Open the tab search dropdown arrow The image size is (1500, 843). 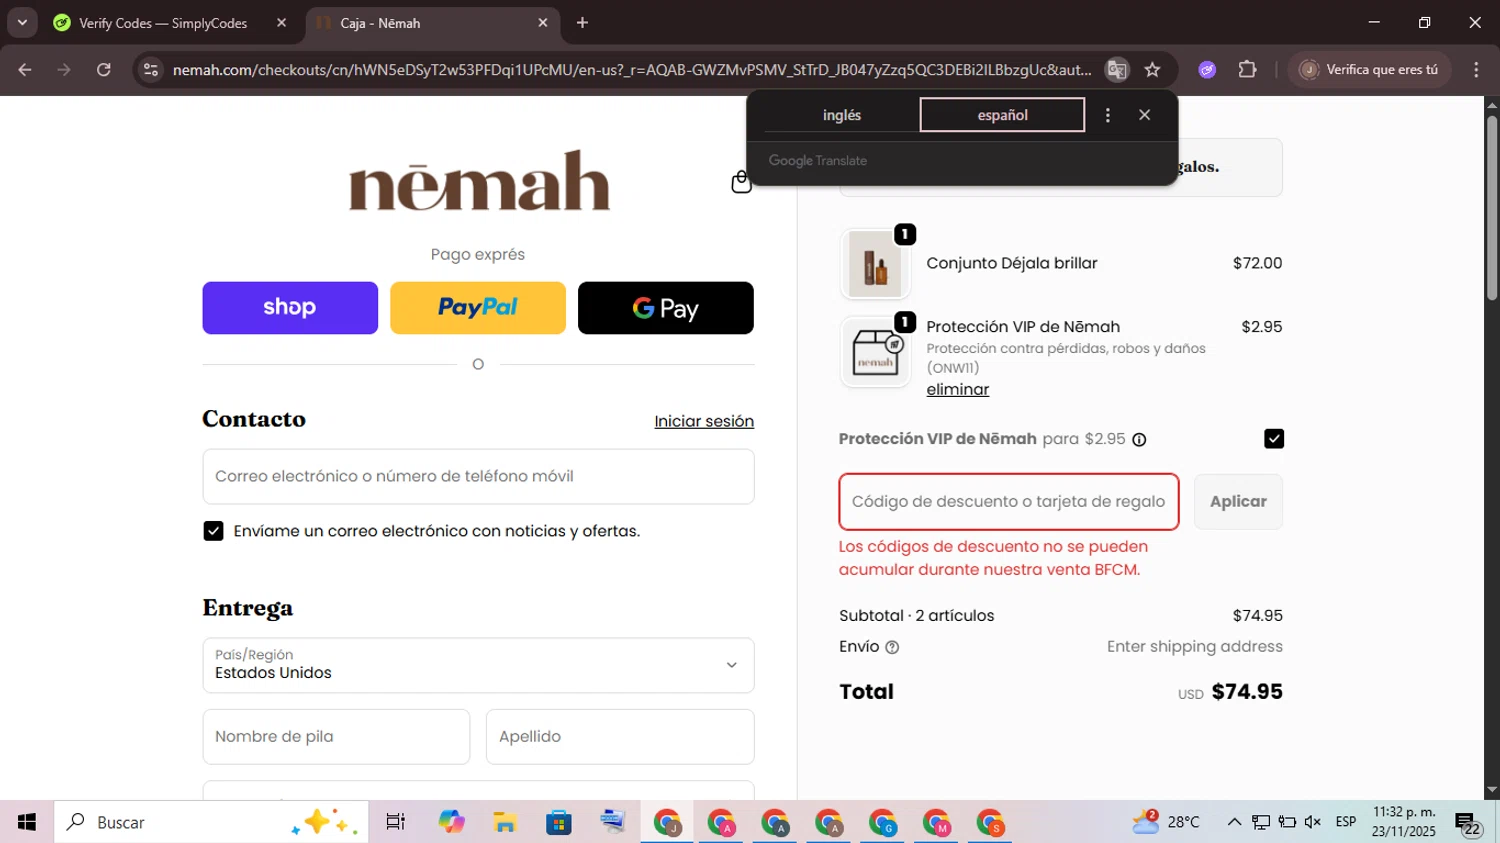[22, 22]
